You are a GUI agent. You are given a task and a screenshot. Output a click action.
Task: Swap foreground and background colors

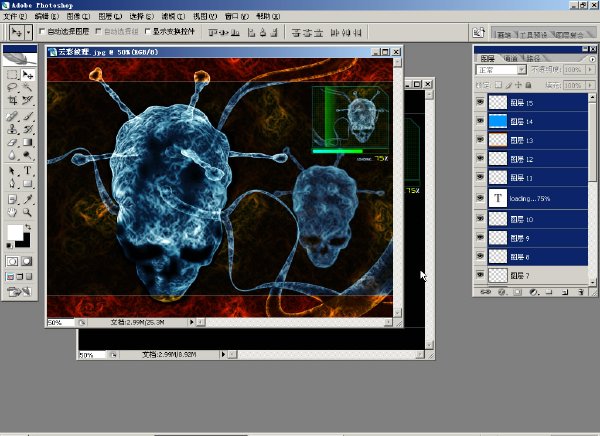28,227
